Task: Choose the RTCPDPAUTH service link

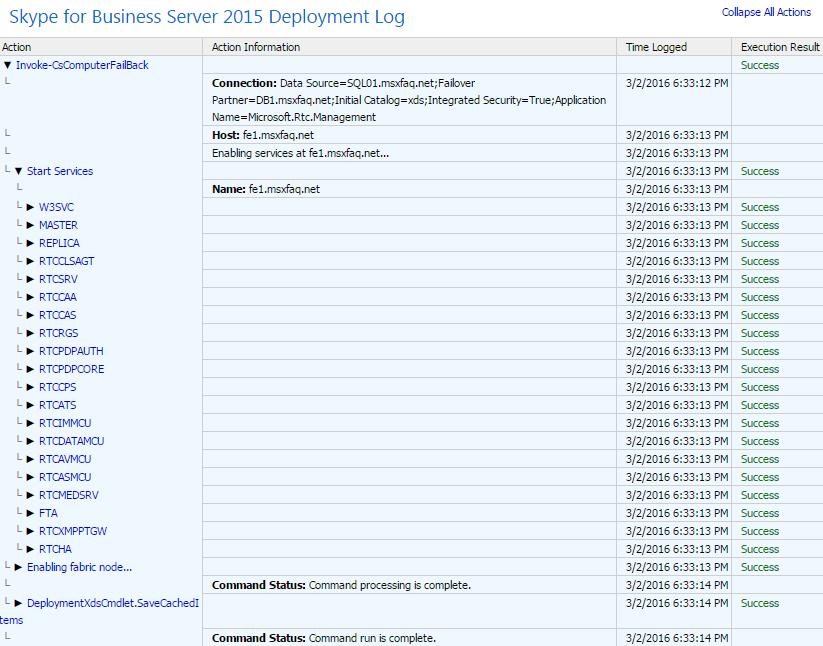Action: tap(71, 351)
